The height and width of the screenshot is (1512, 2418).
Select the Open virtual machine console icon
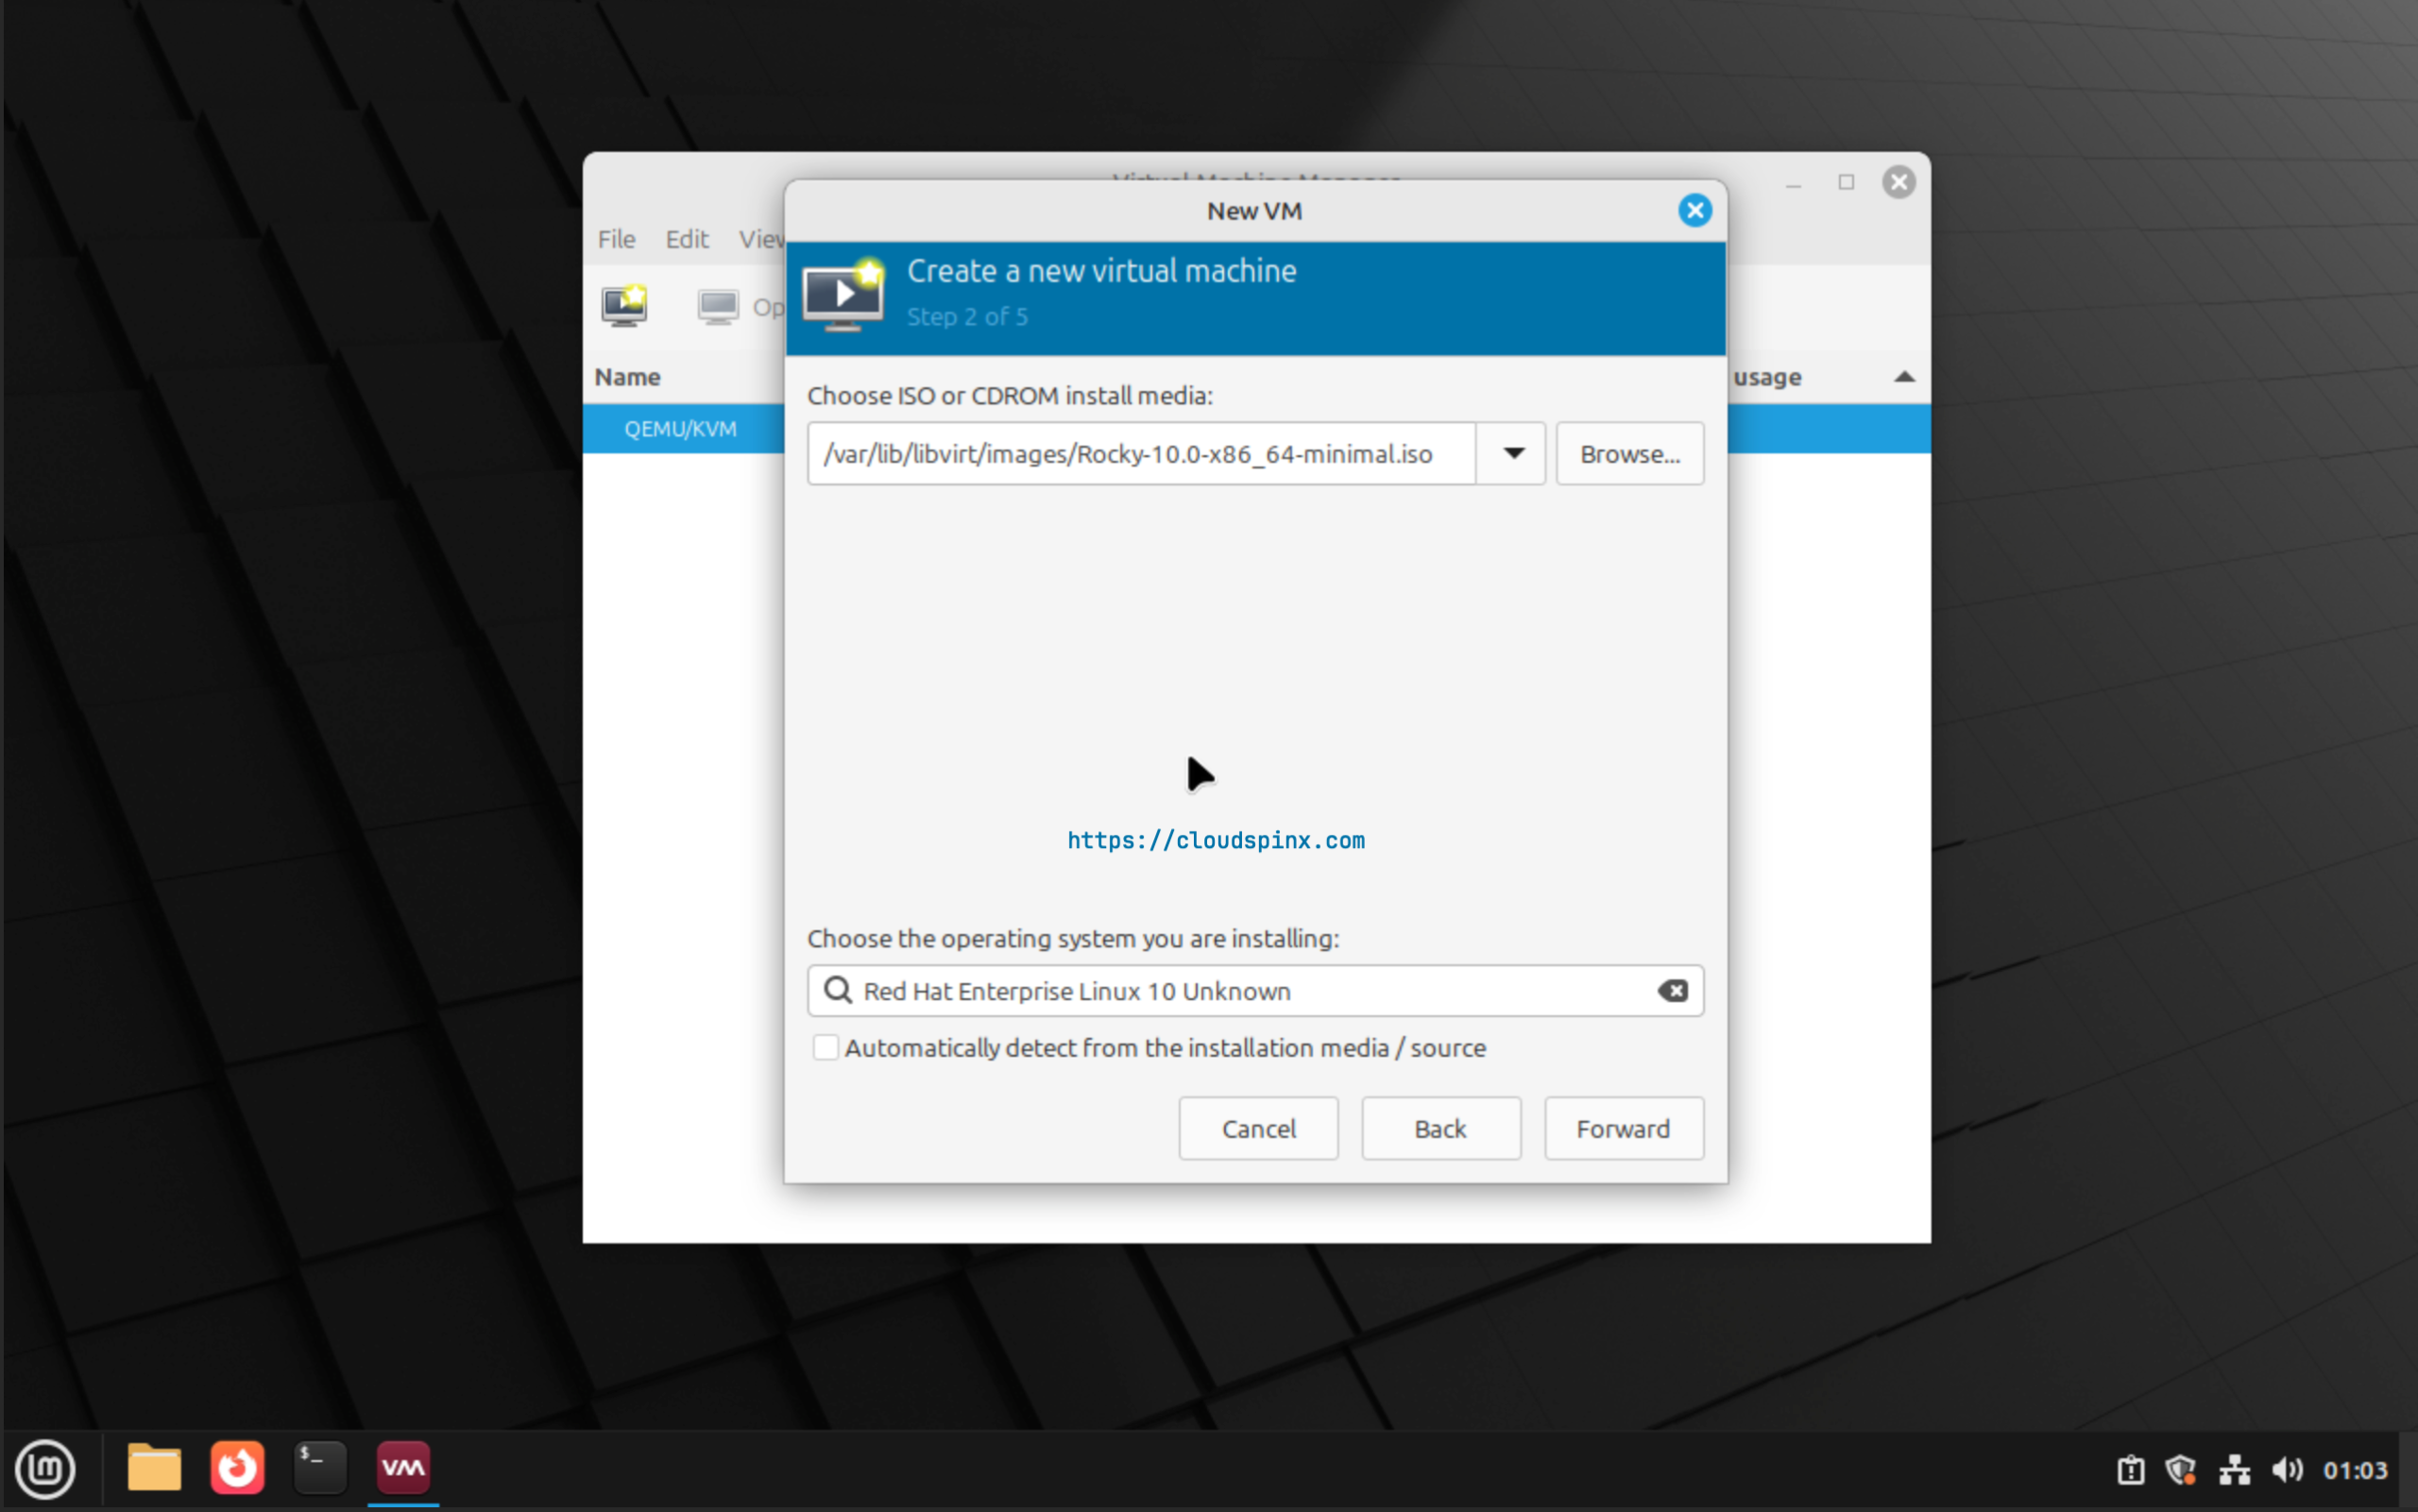click(716, 306)
